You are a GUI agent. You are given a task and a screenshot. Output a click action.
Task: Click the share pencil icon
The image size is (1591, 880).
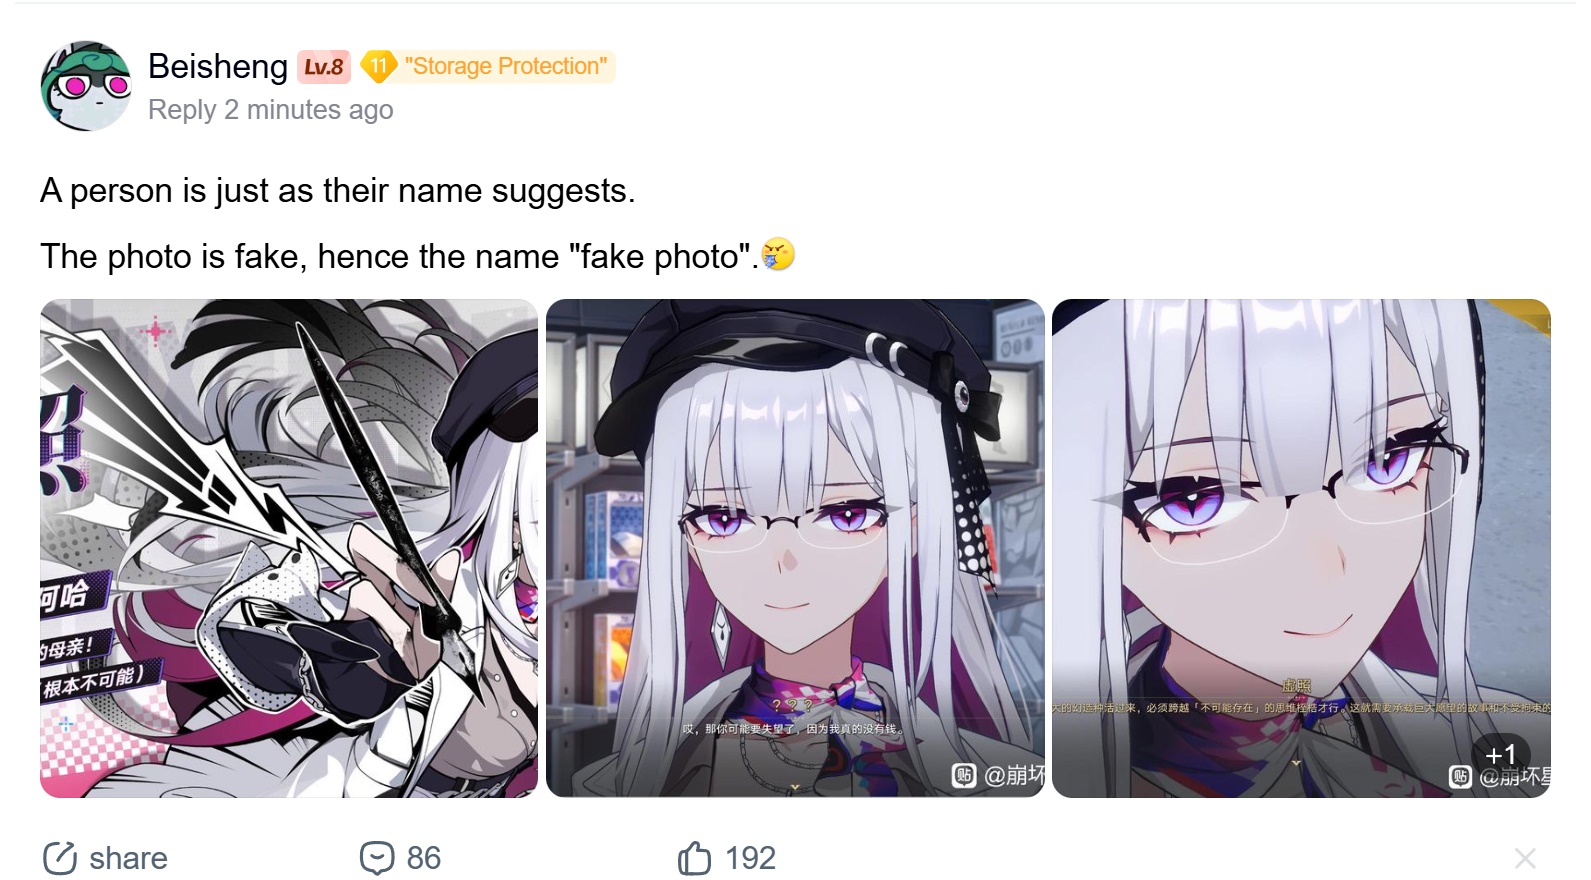(x=60, y=858)
